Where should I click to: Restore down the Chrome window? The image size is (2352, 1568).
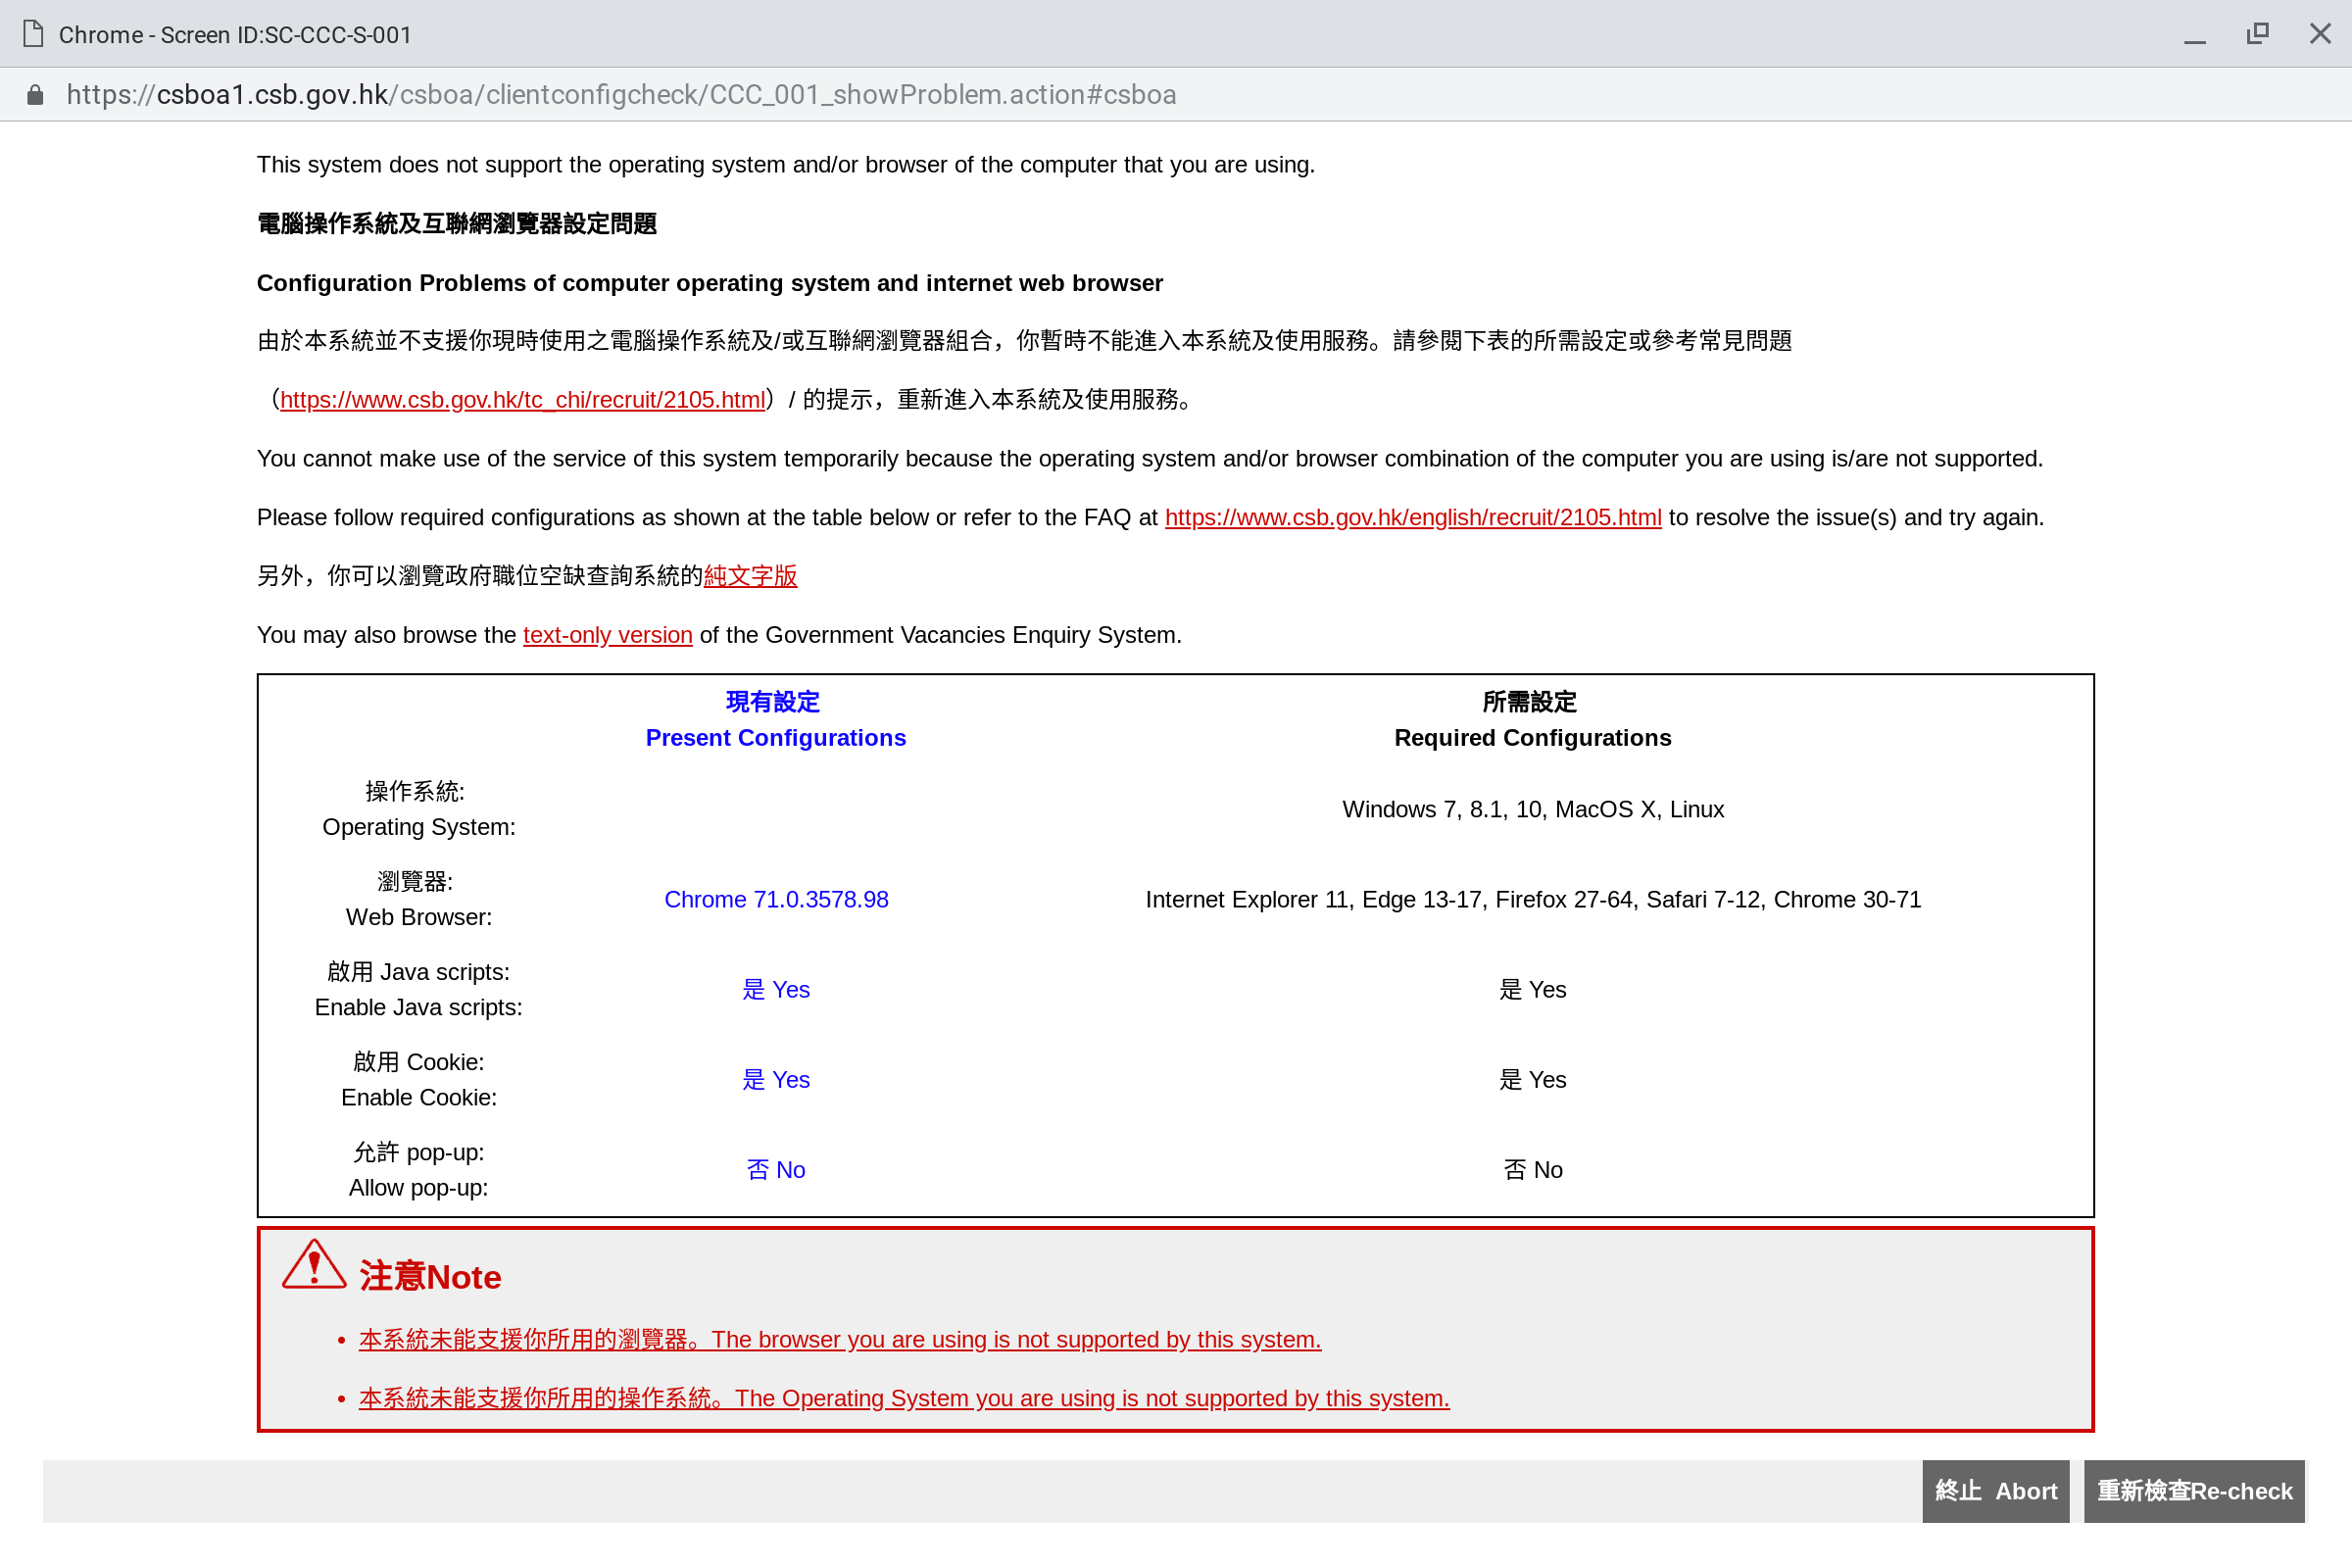pos(2258,34)
